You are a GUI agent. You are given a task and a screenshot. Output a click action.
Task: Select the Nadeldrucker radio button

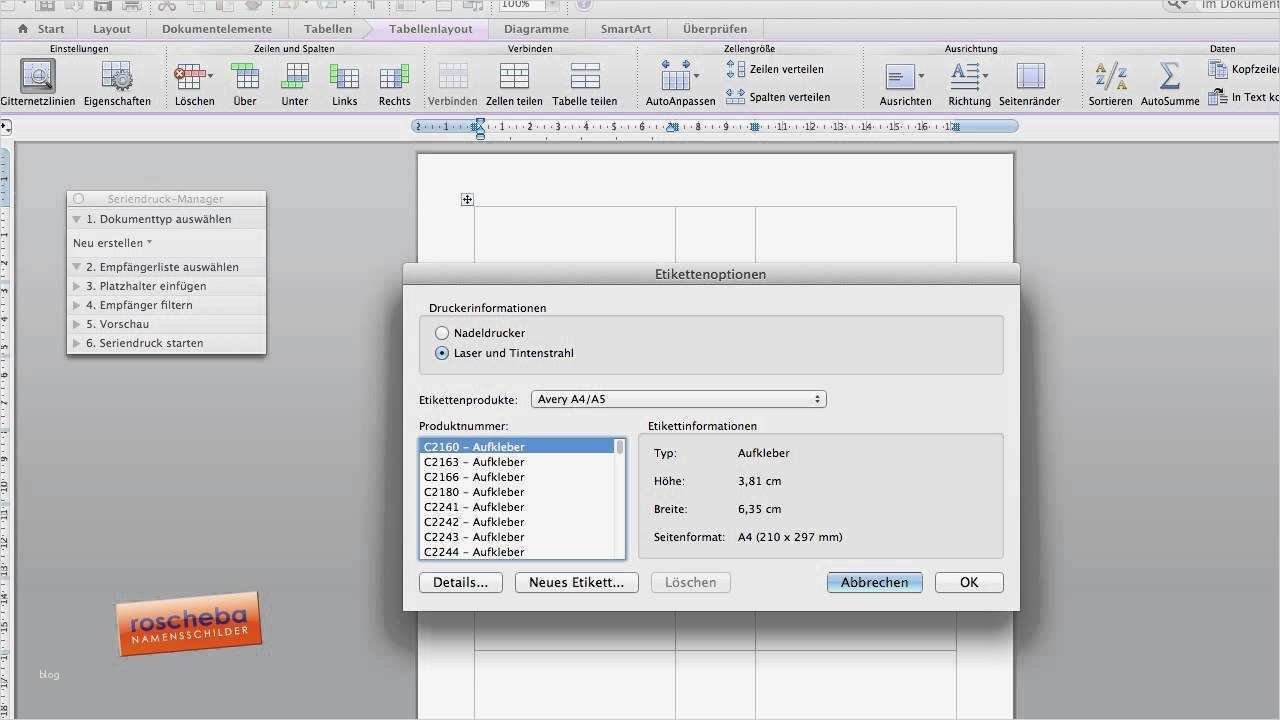(x=442, y=333)
